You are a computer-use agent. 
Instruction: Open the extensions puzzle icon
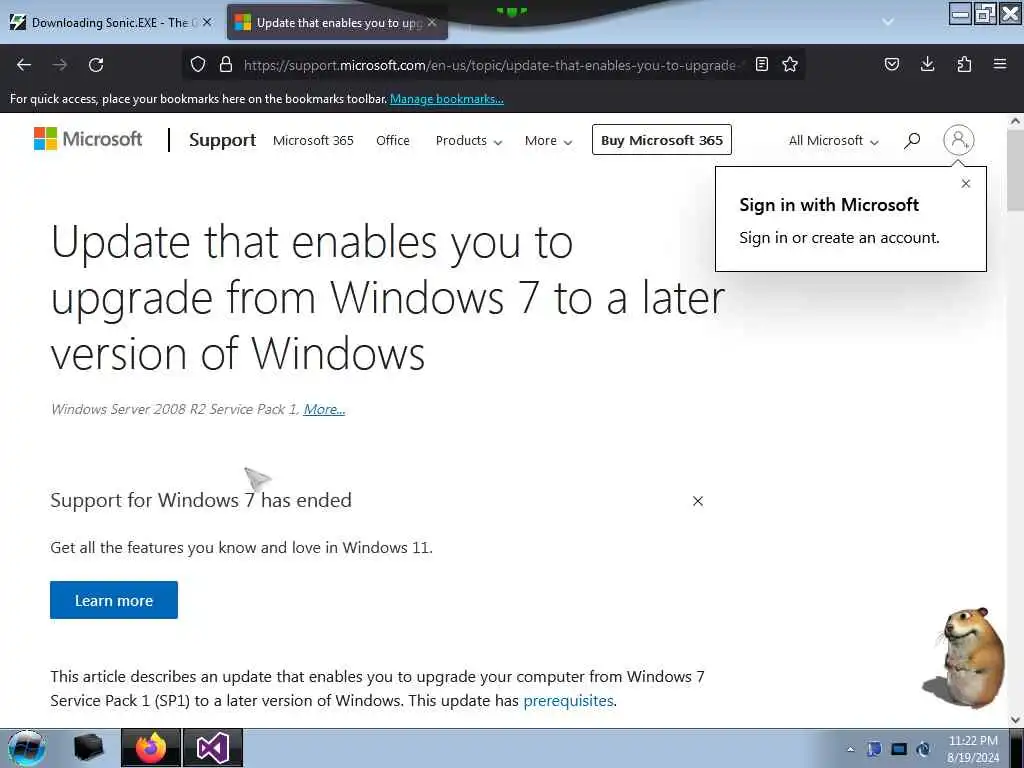pos(964,64)
